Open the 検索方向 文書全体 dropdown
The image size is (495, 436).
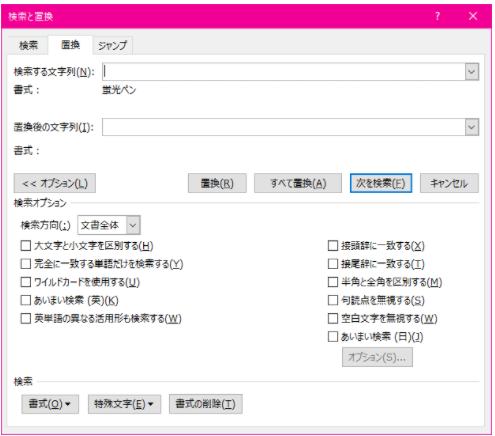click(x=109, y=225)
